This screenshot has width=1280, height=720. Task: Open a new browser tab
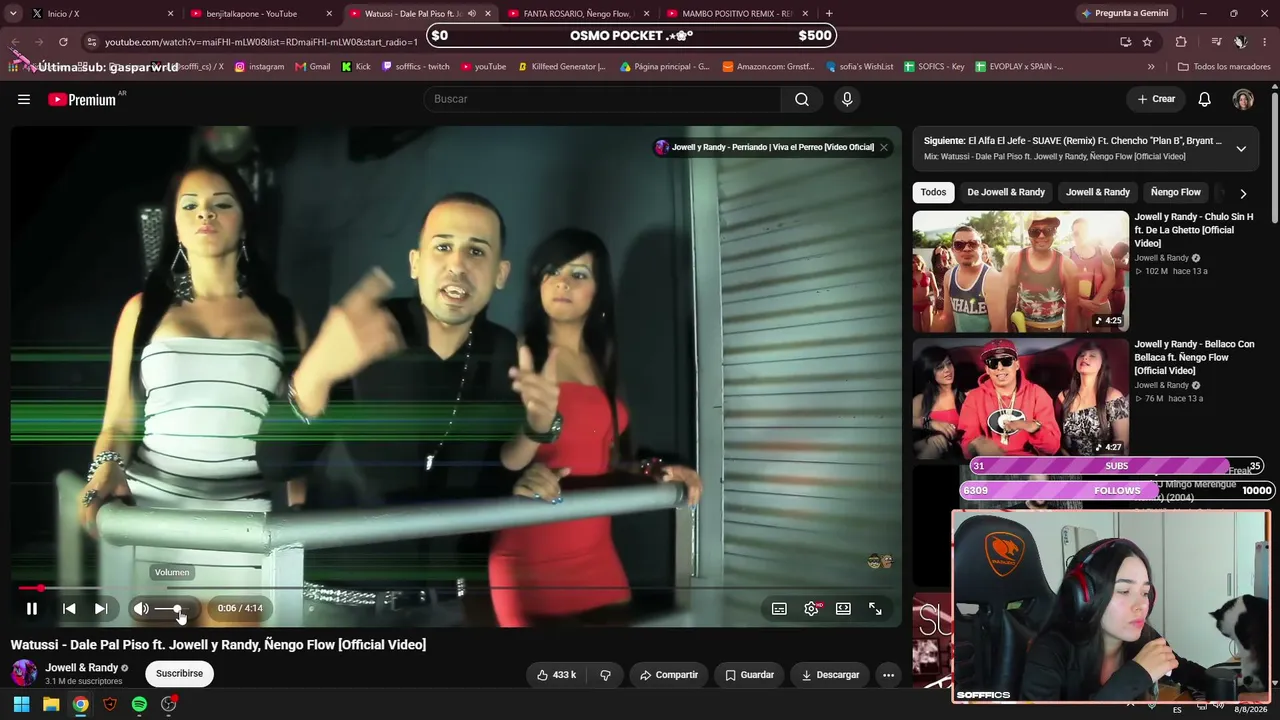coord(829,14)
